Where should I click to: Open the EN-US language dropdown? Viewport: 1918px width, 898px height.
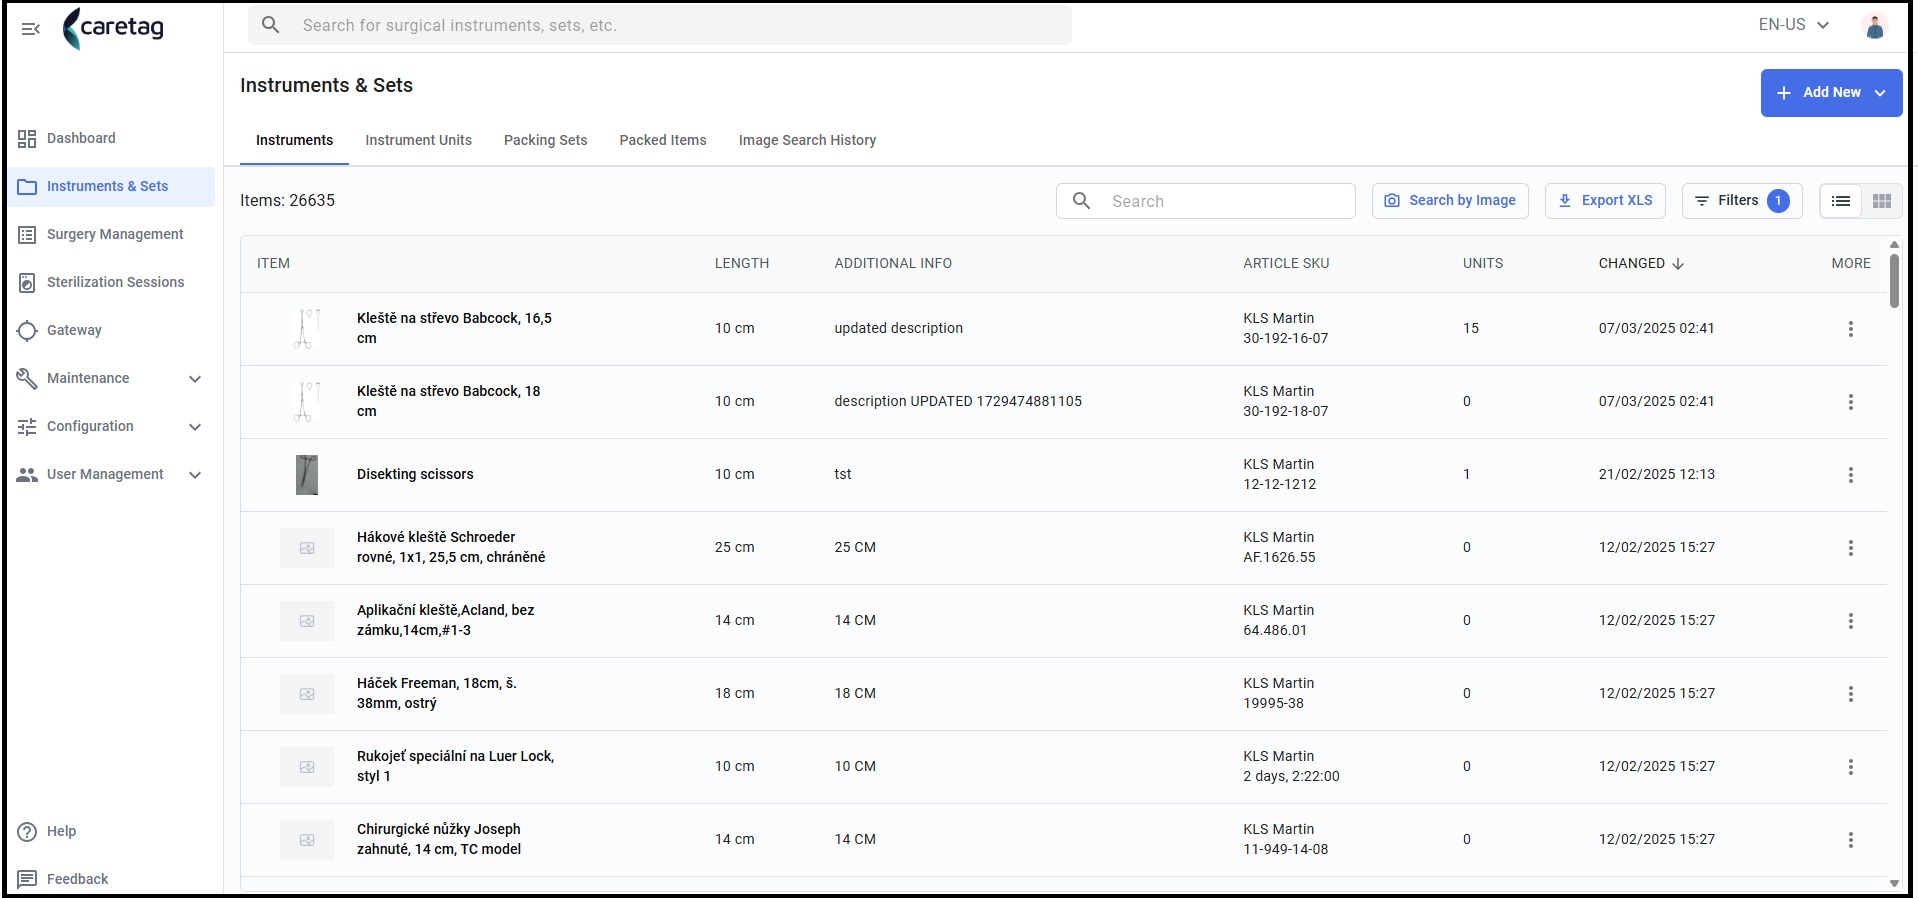point(1794,25)
